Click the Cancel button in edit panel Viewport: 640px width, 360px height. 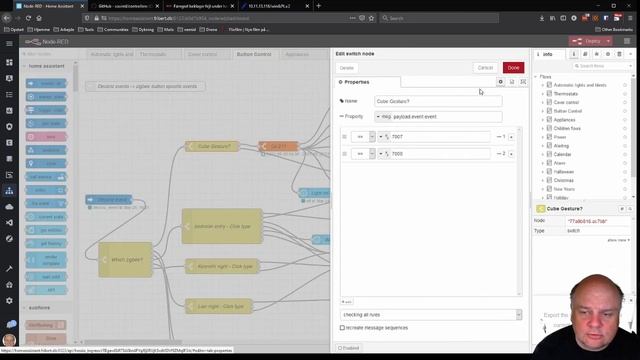(x=485, y=68)
